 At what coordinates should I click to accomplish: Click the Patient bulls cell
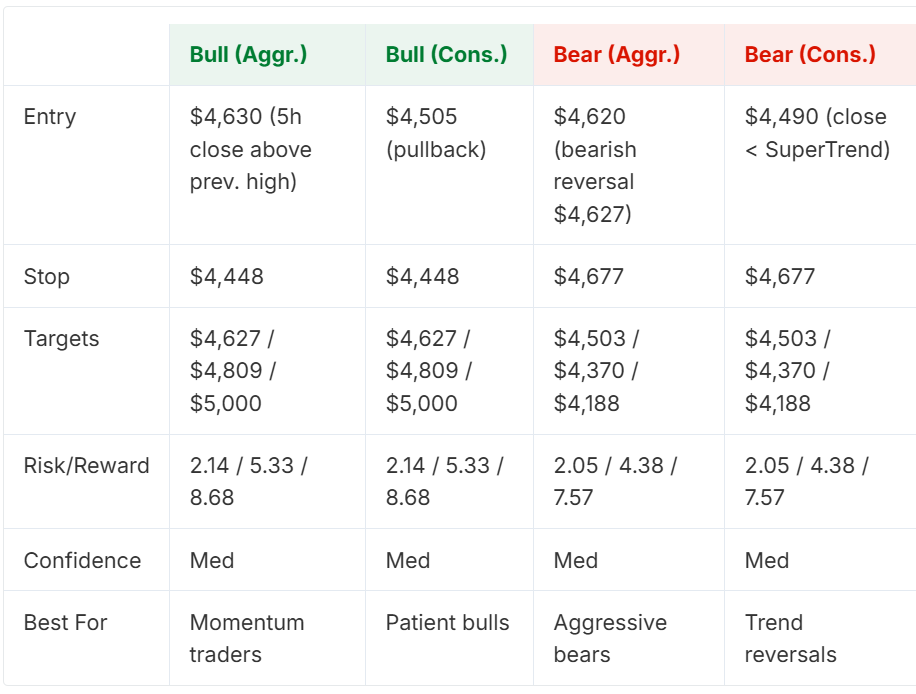pos(449,638)
